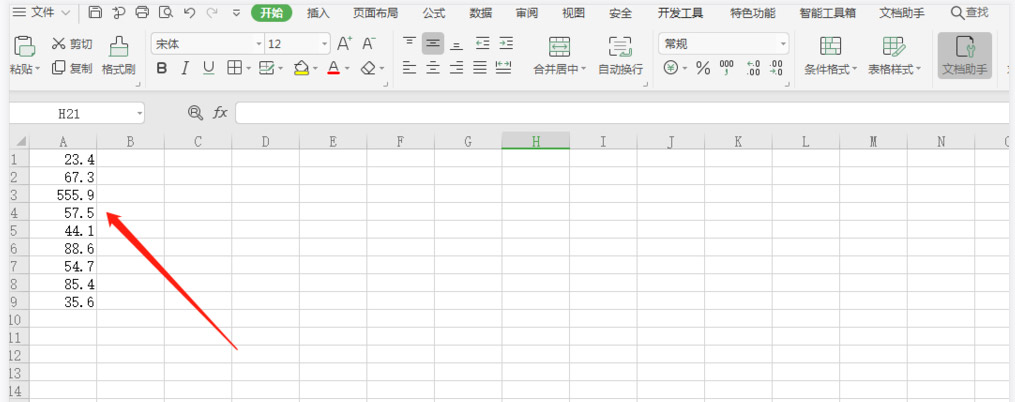Increase decimal places
Viewport: 1015px width, 402px height.
point(753,68)
